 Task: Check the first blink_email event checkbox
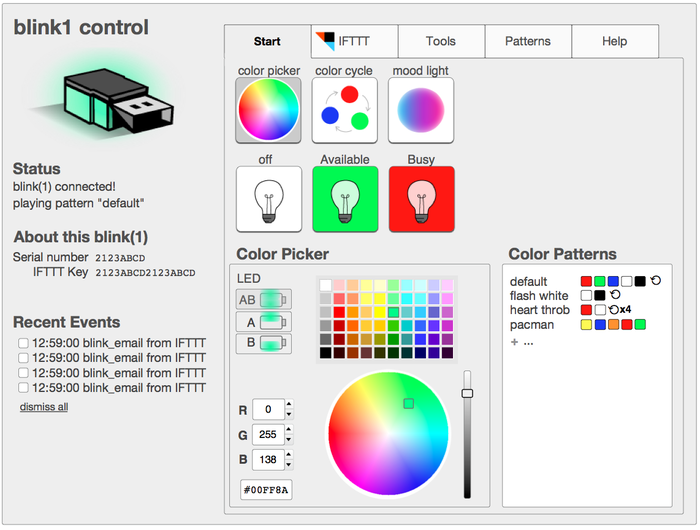point(23,343)
